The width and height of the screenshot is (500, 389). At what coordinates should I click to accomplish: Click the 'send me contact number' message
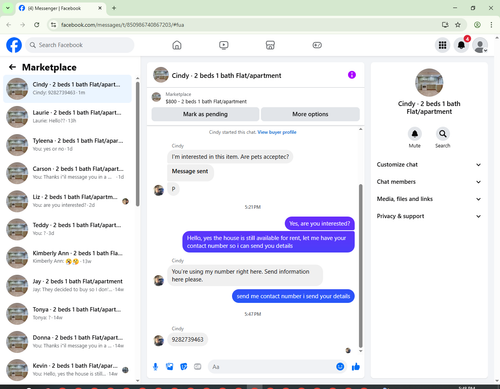click(x=293, y=296)
